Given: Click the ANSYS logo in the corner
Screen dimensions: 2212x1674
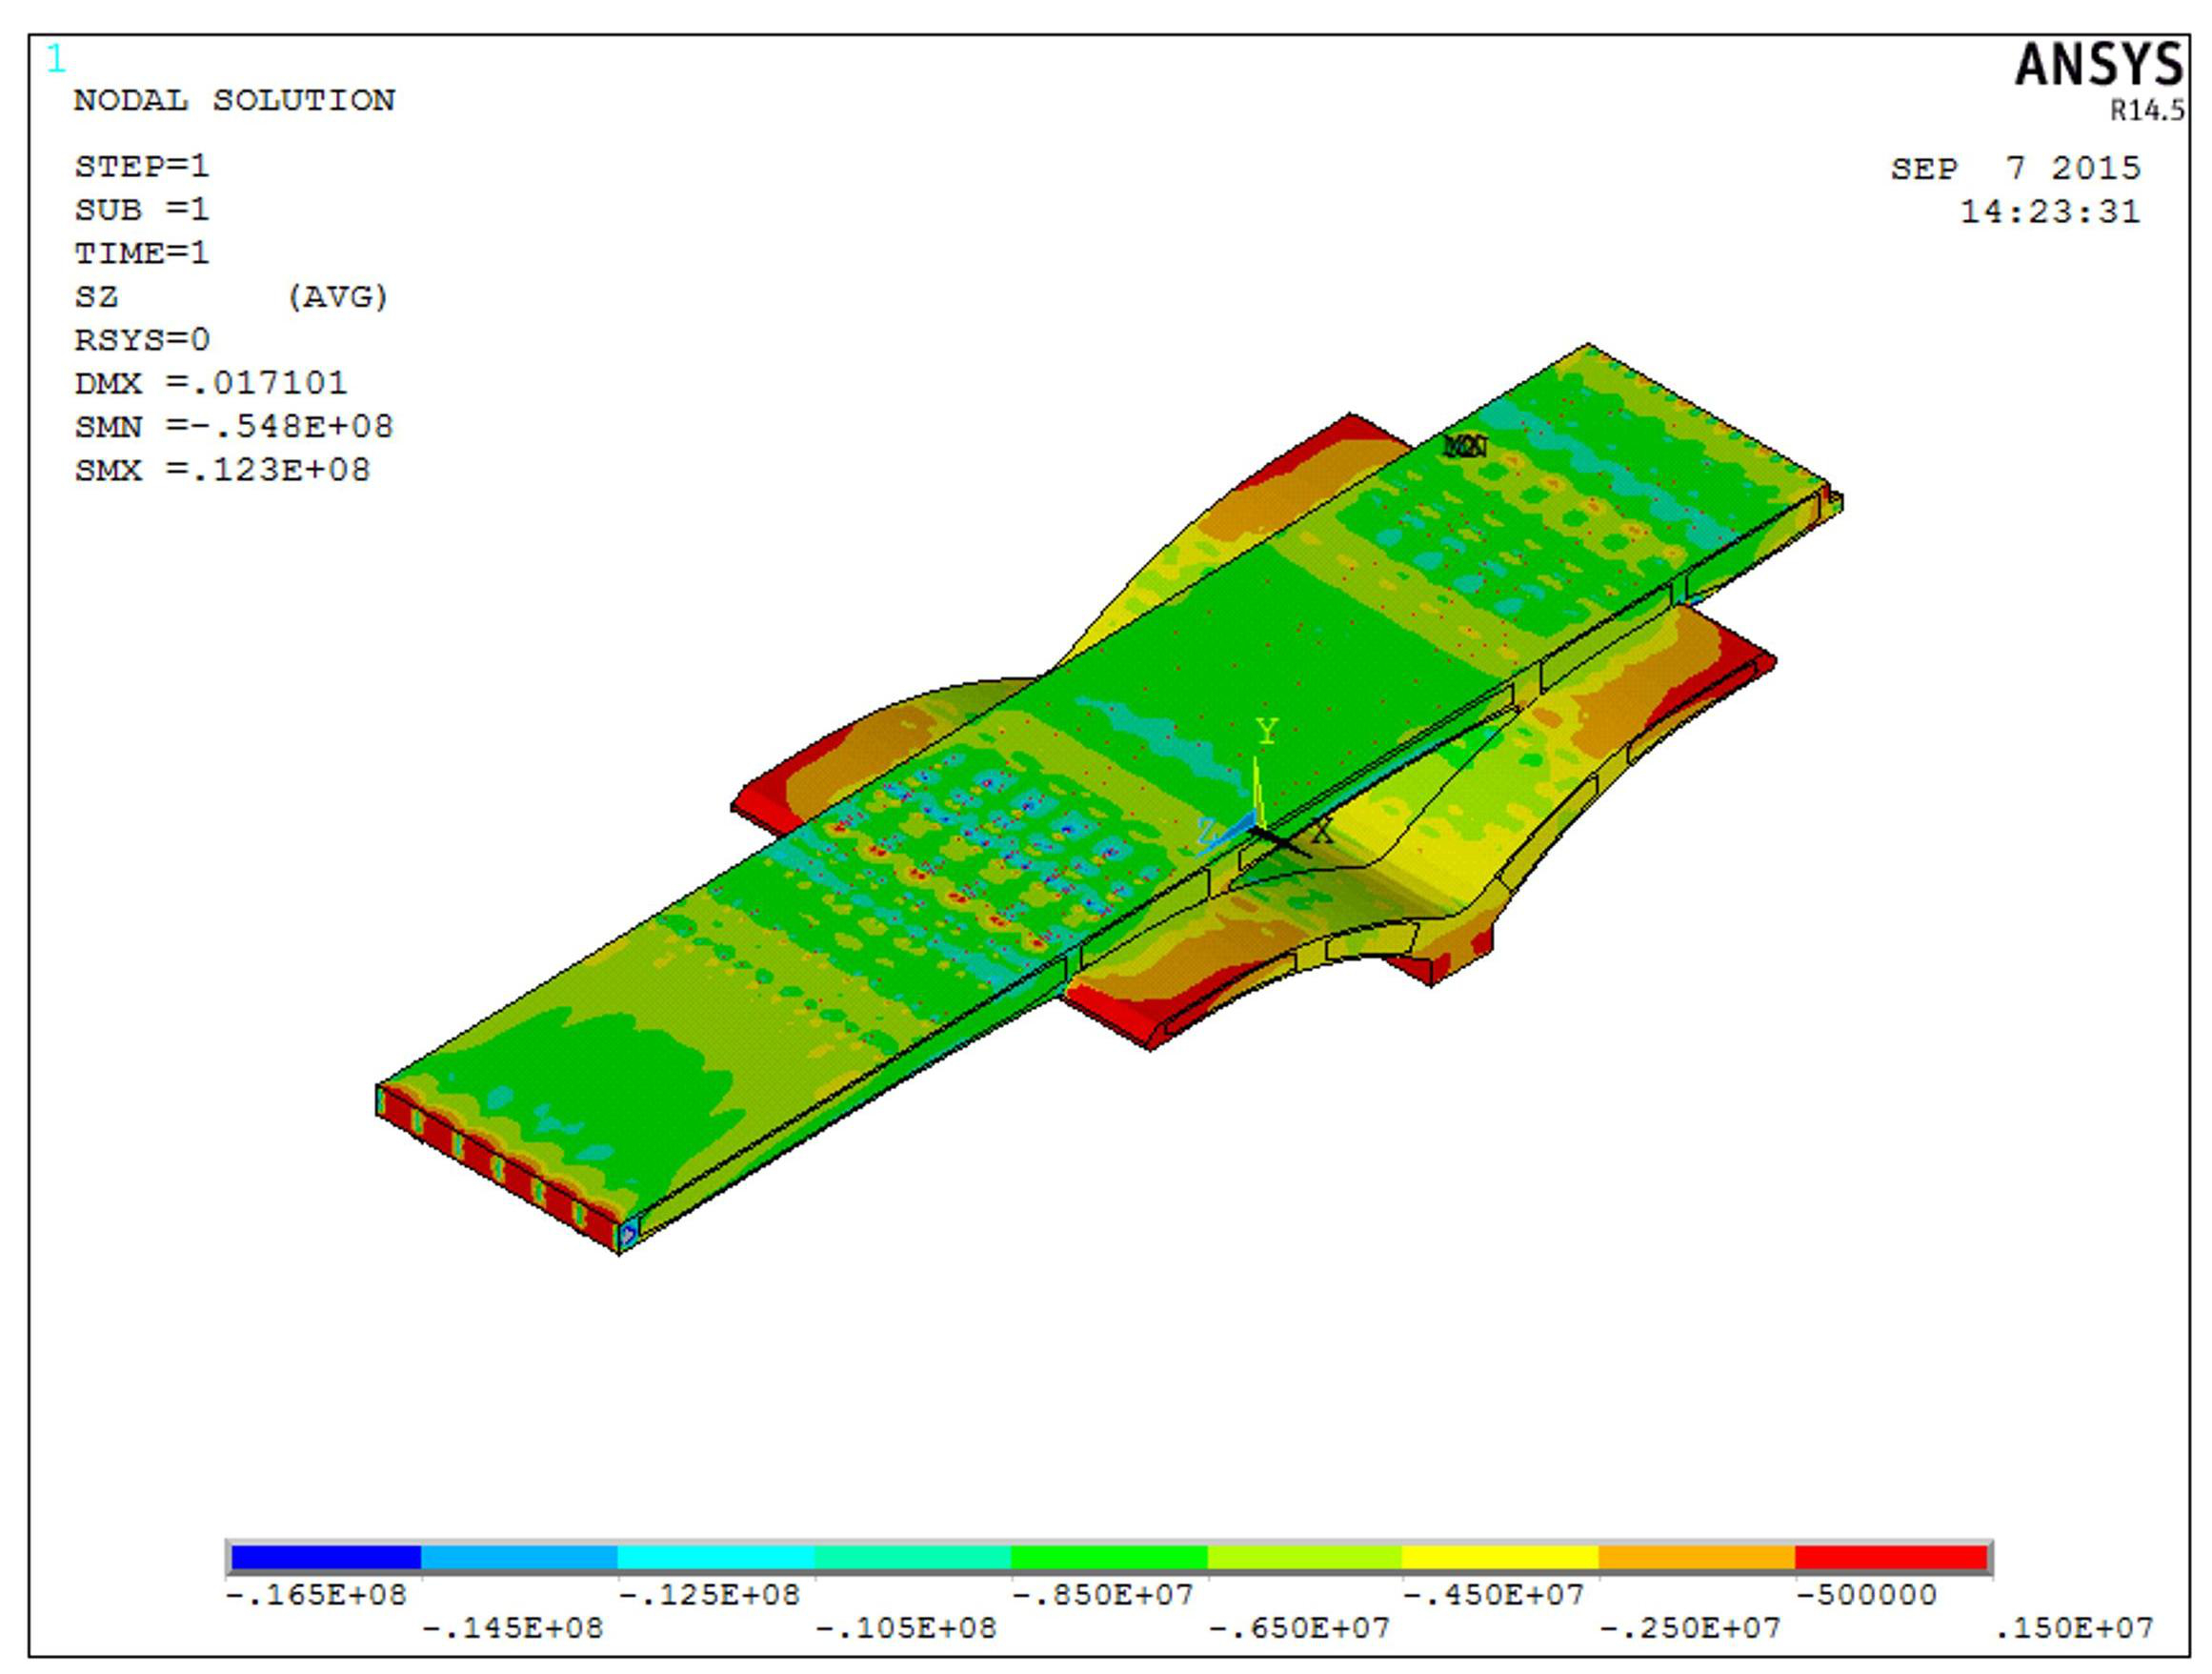Looking at the screenshot, I should click(2098, 66).
